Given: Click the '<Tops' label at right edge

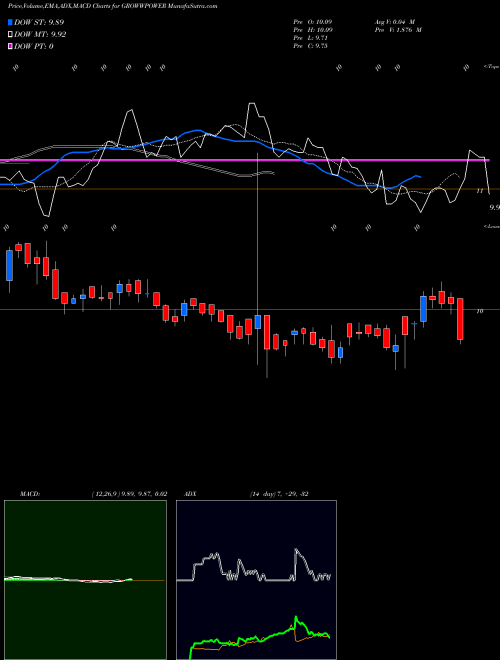Looking at the screenshot, I should (491, 67).
